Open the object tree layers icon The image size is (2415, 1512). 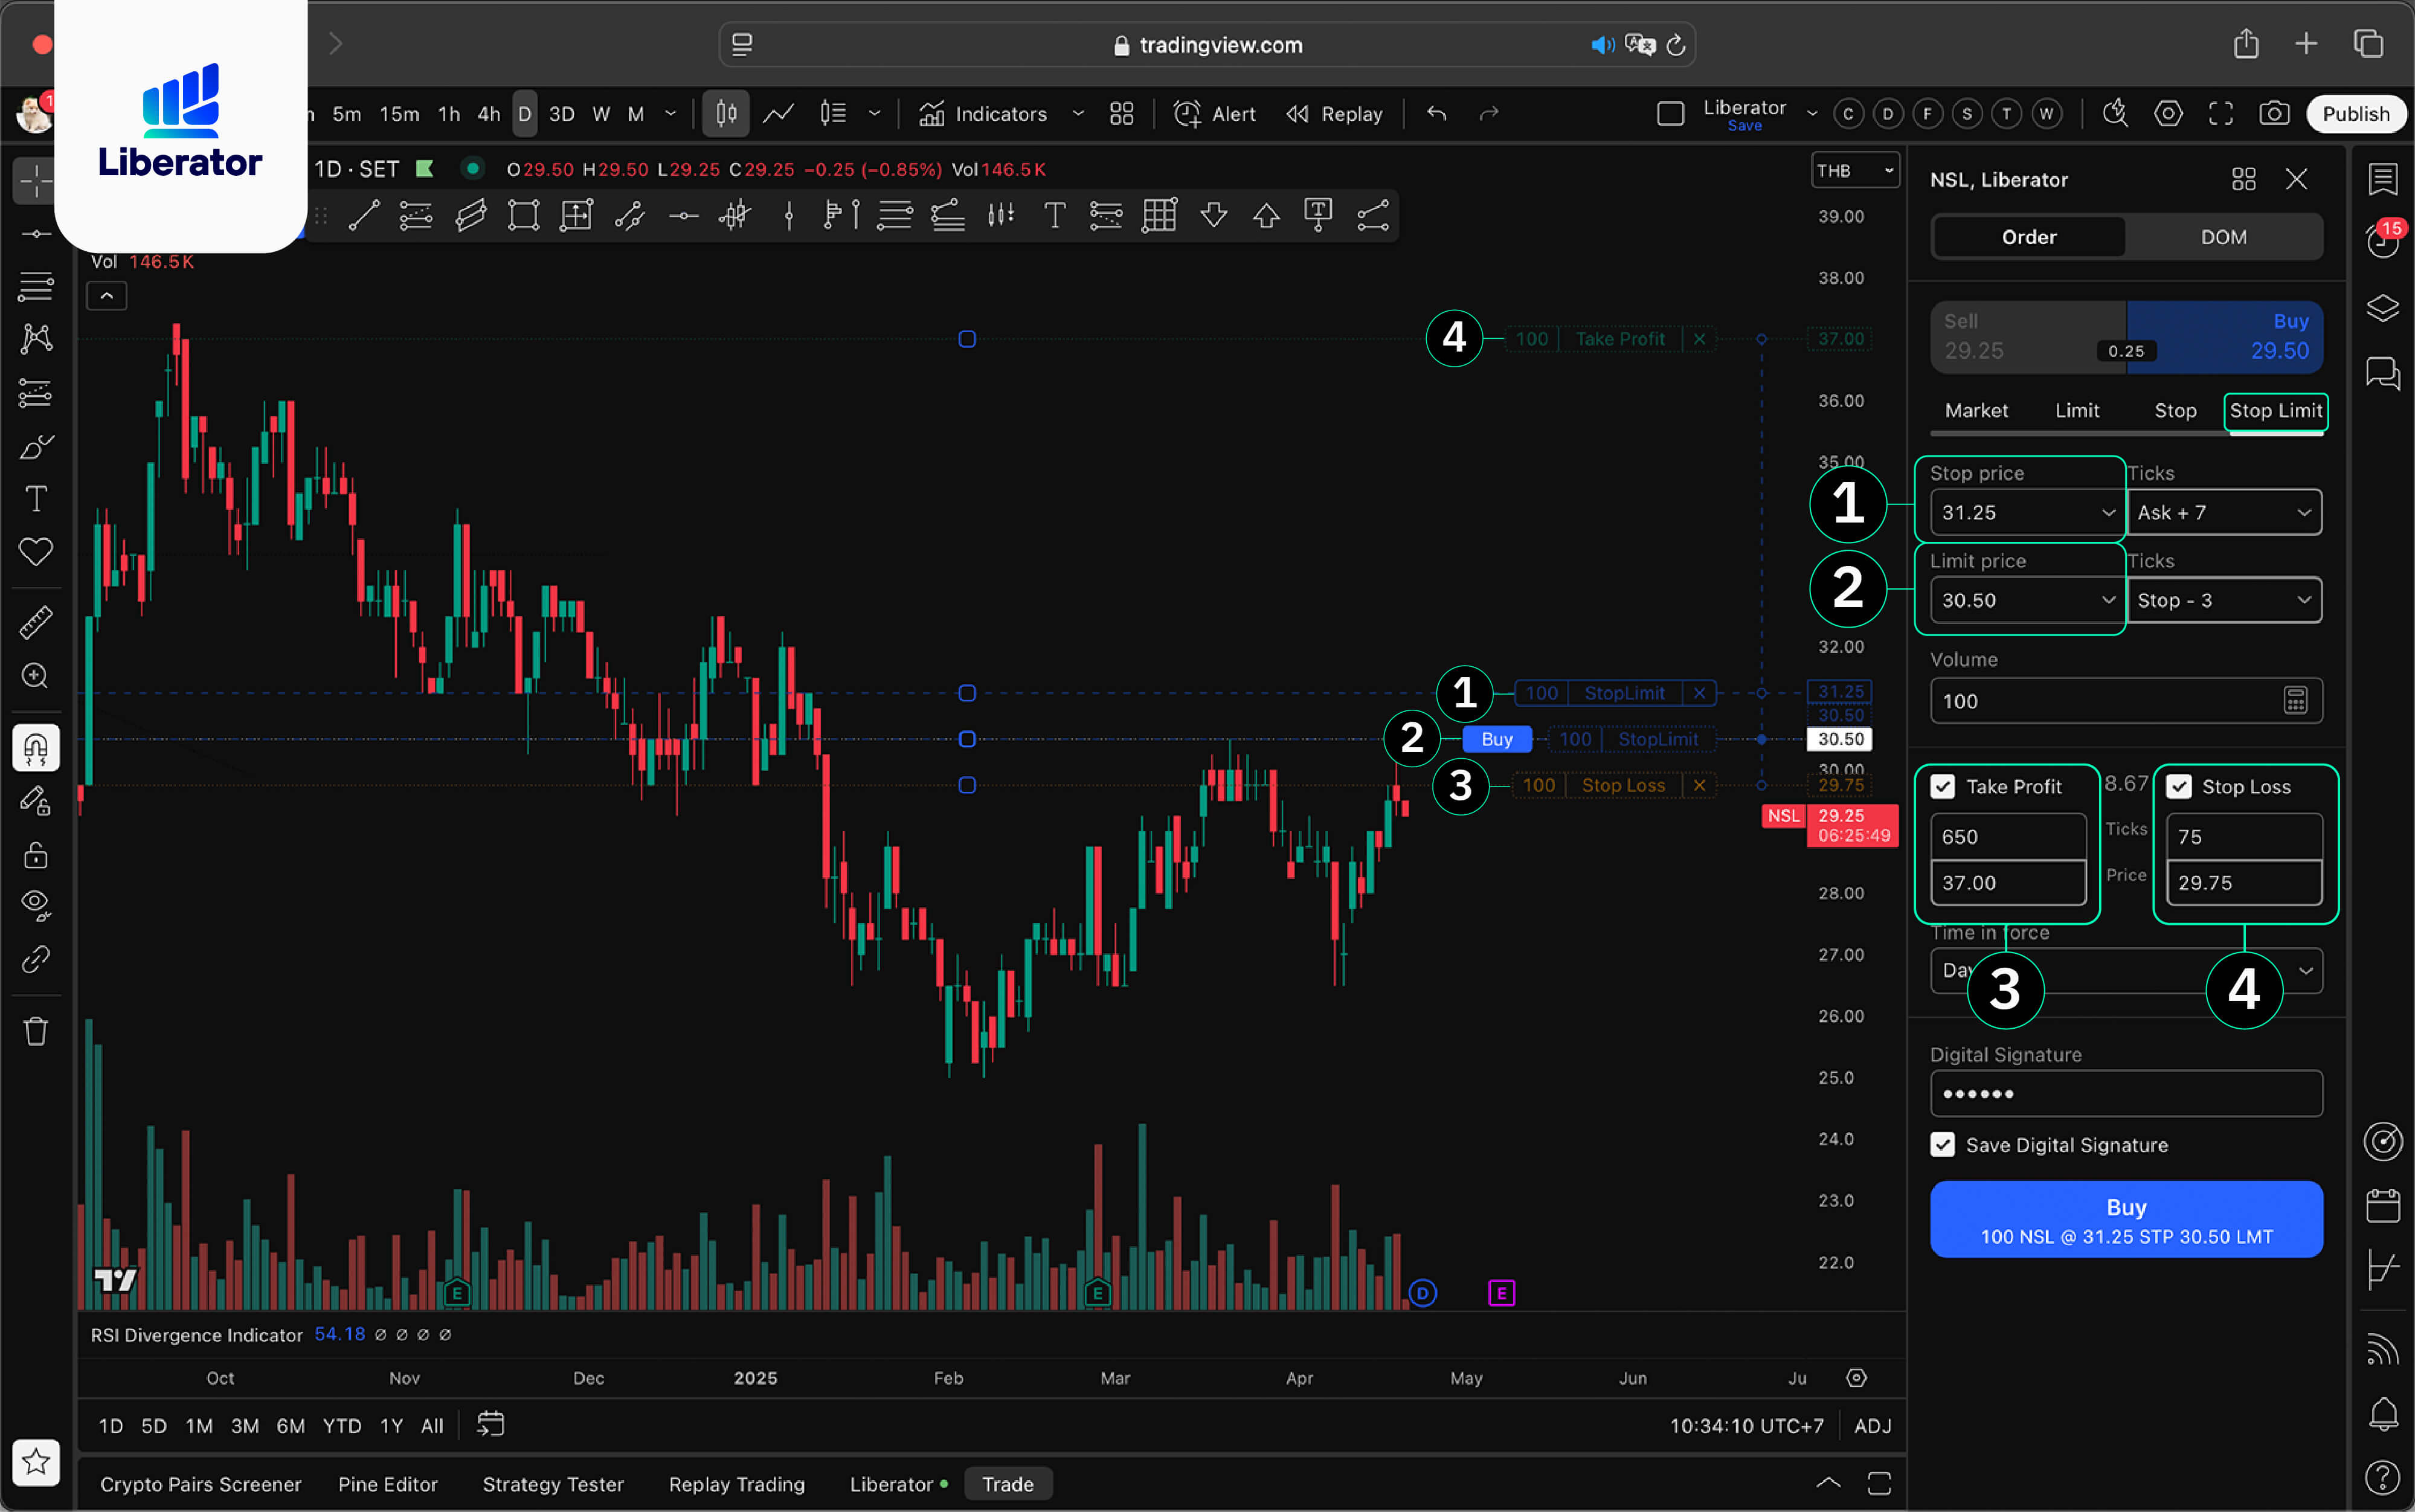click(2382, 308)
